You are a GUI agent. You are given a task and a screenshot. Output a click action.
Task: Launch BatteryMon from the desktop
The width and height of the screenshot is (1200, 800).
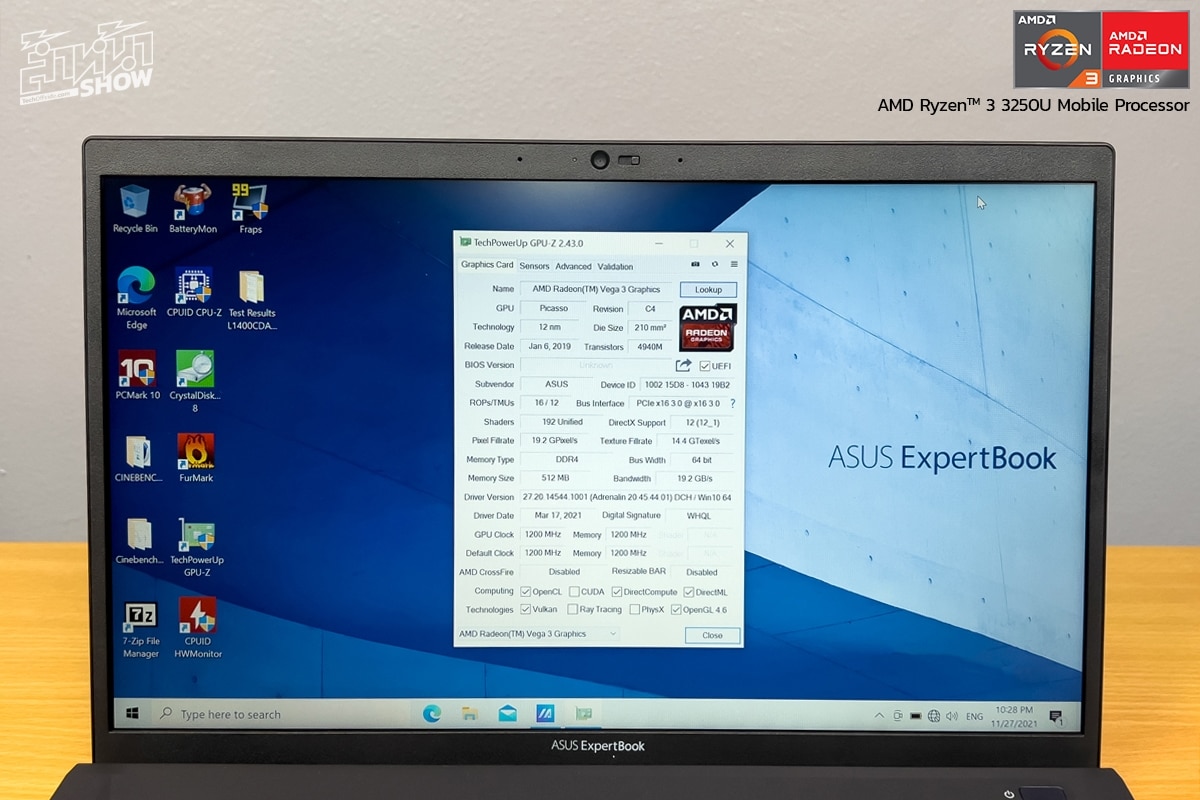coord(192,208)
